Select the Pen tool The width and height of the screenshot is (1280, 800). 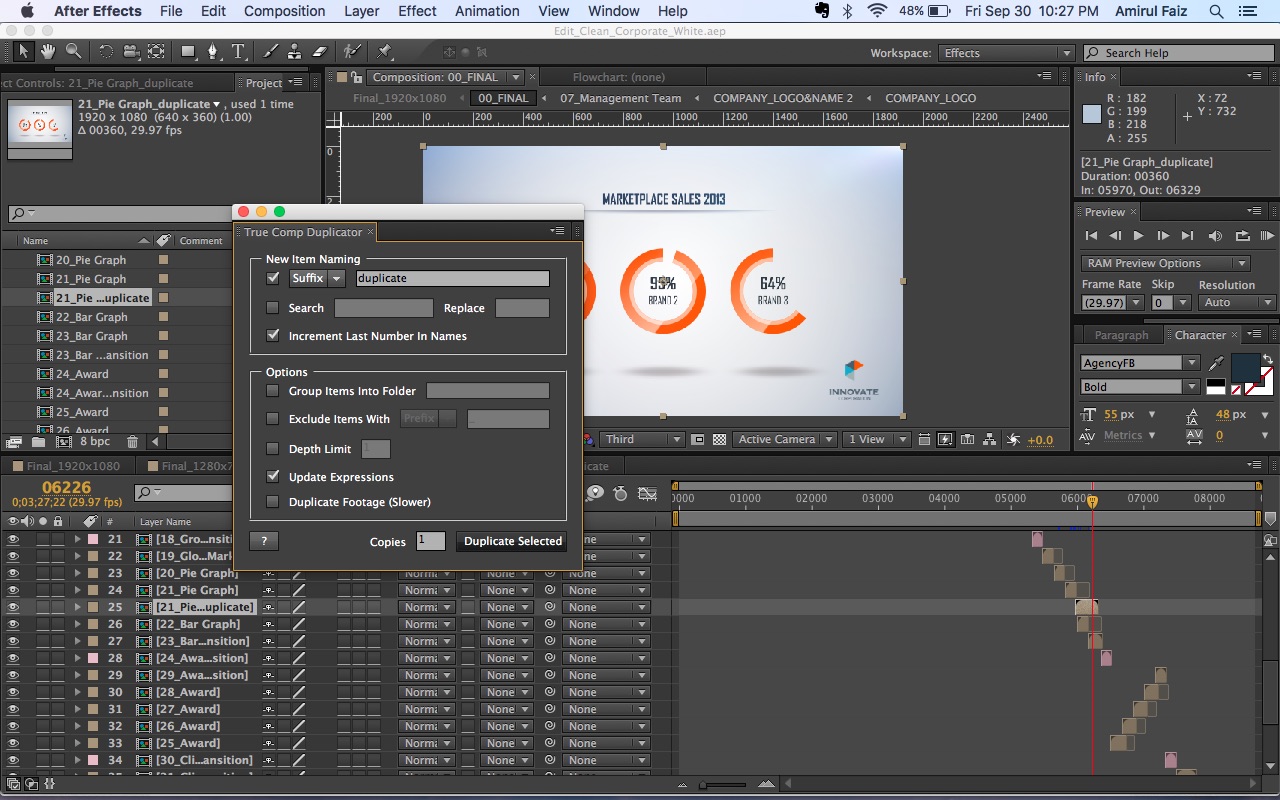tap(213, 51)
